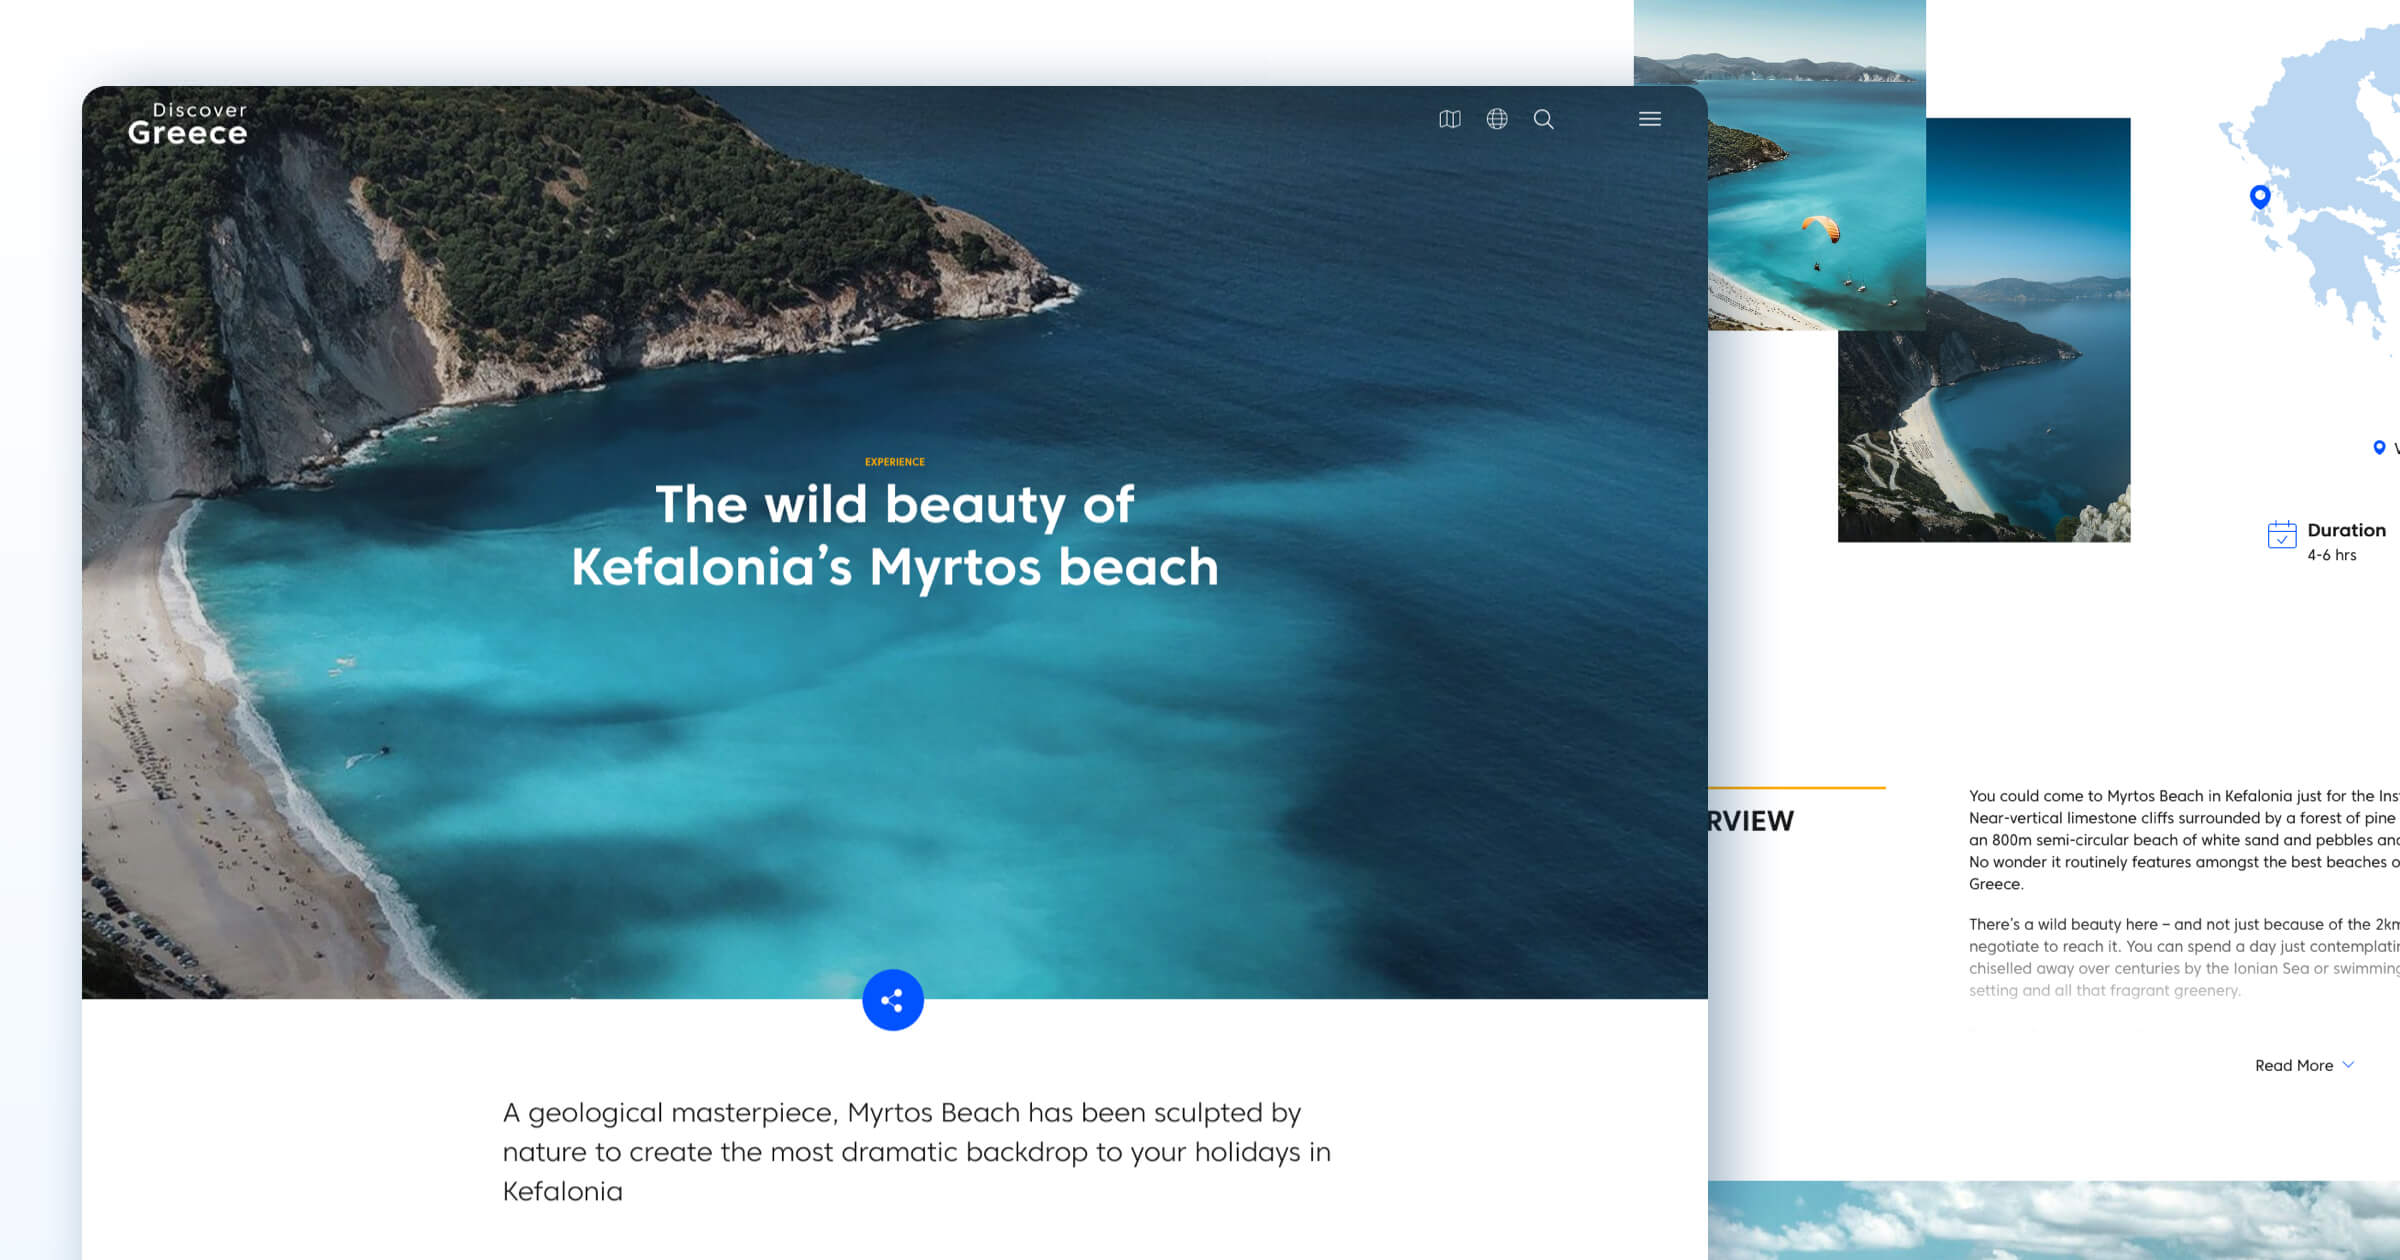
Task: Open the paraglider beach photo
Action: 1817,165
